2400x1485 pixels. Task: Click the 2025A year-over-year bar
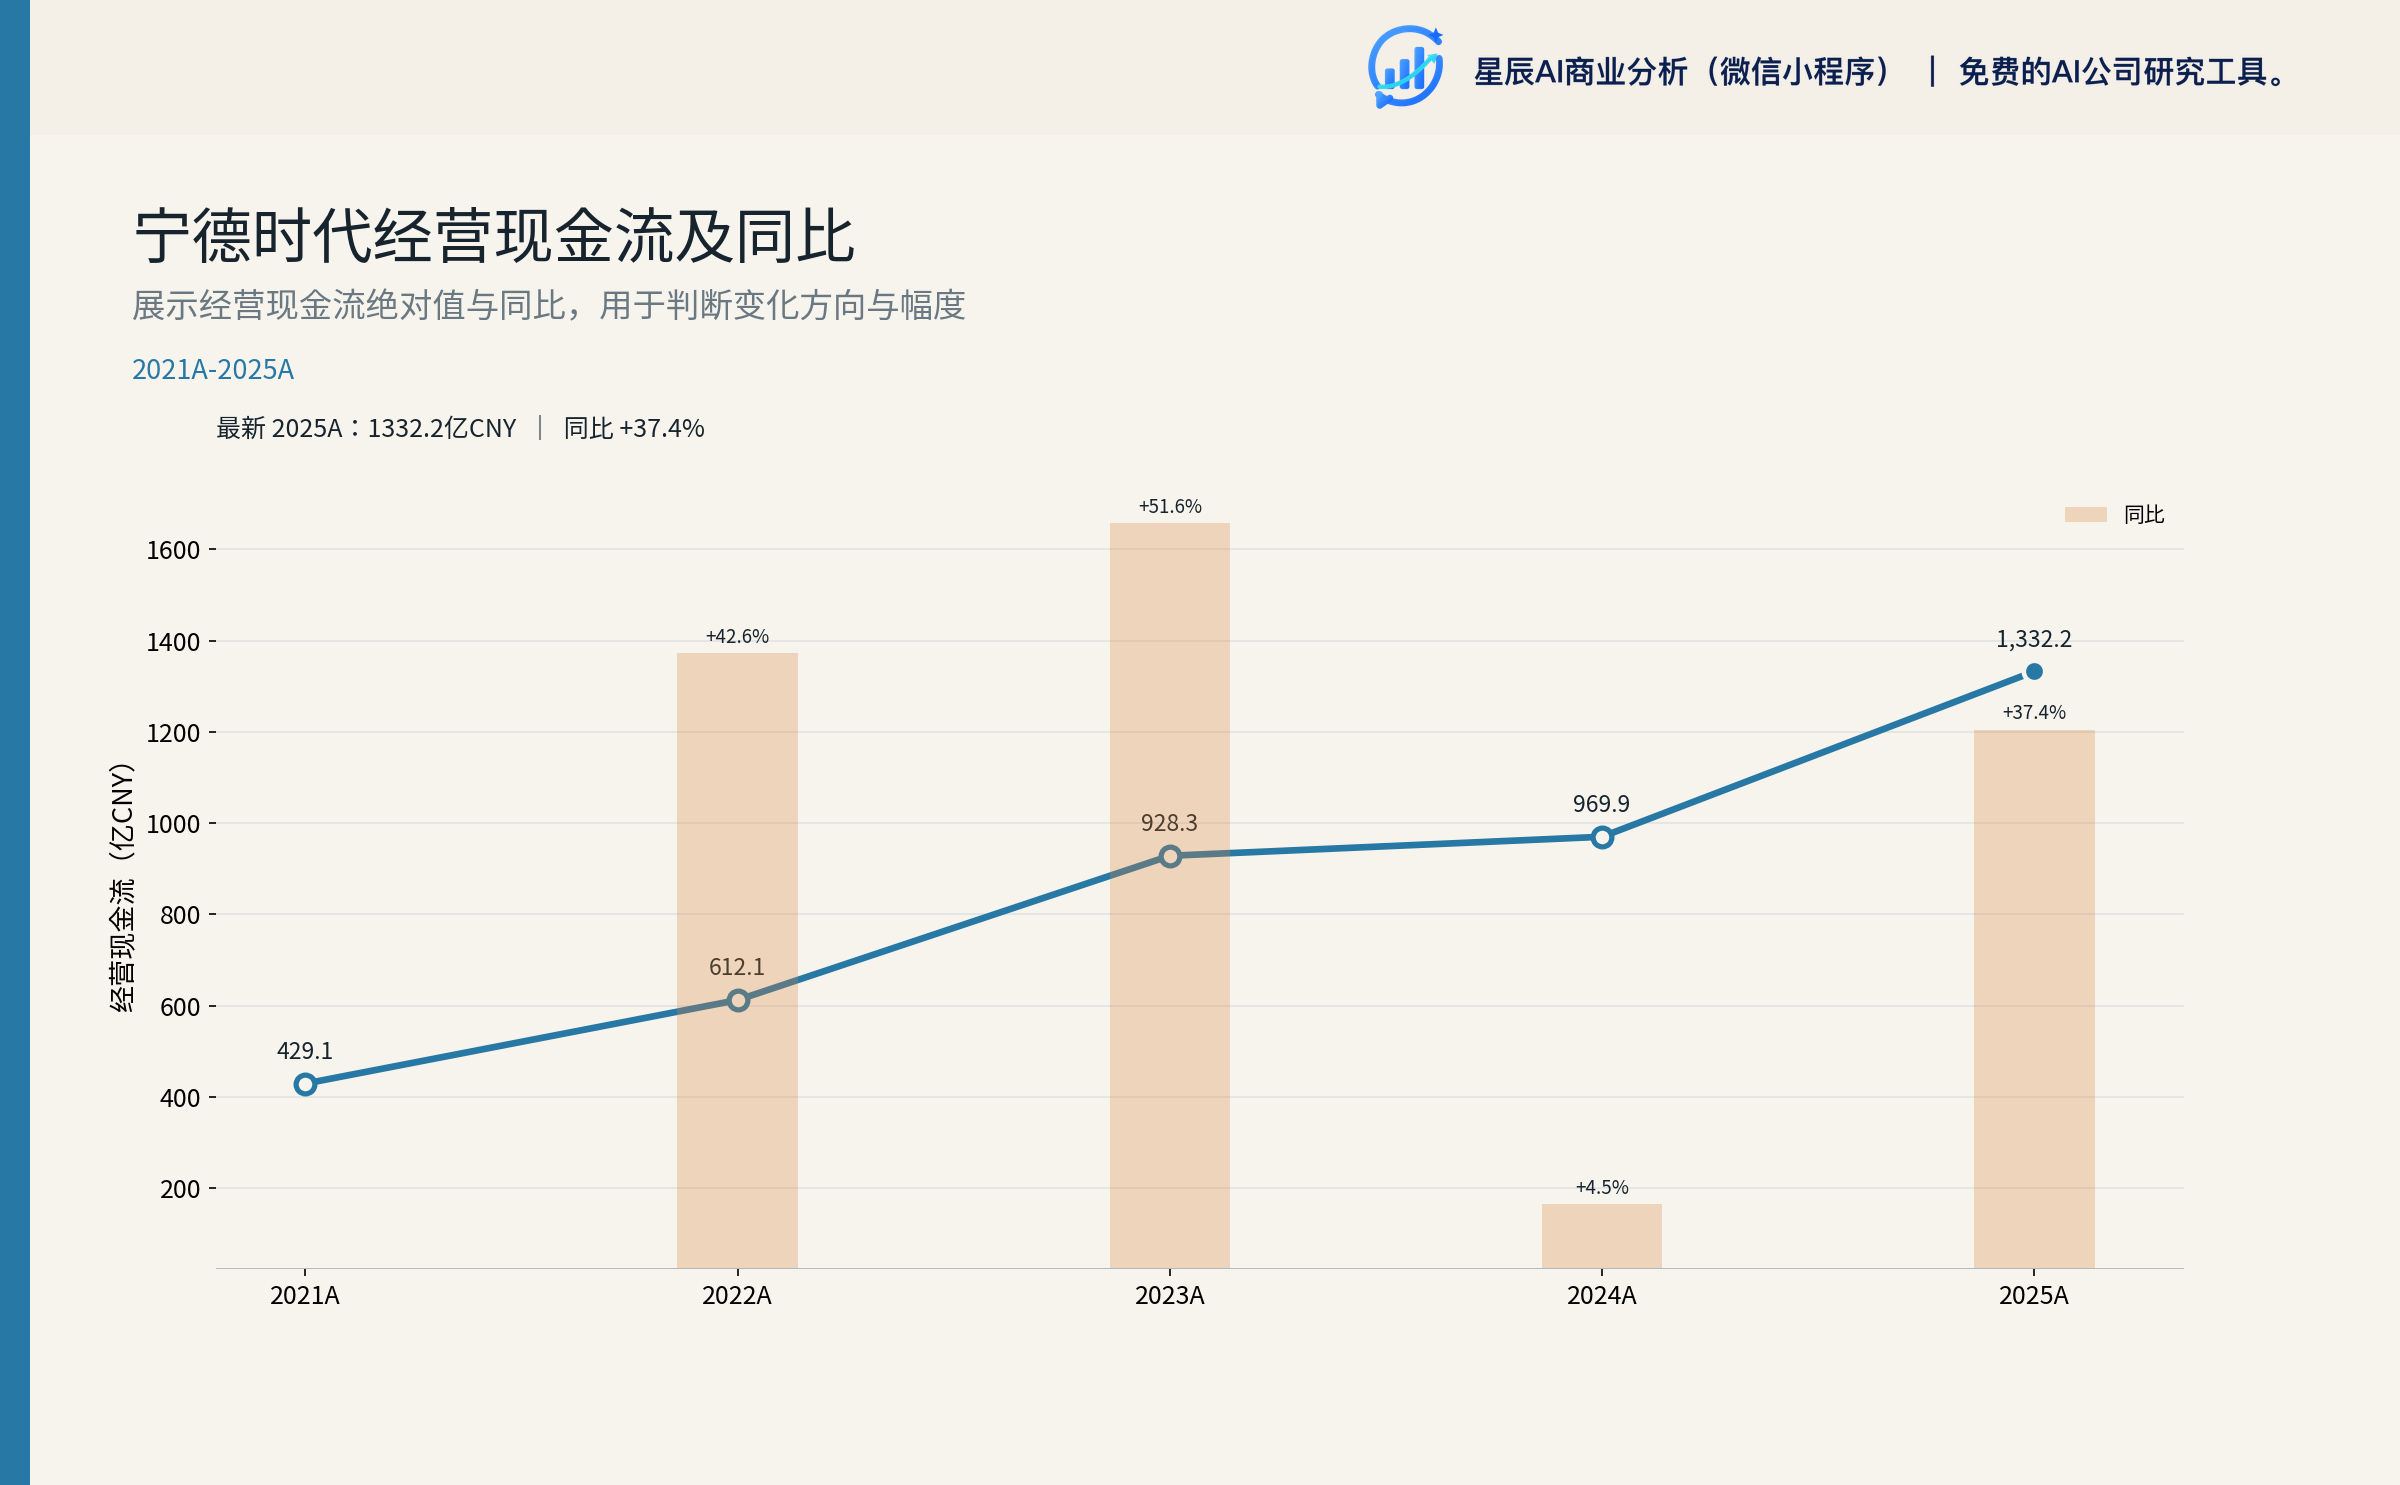pos(2034,999)
